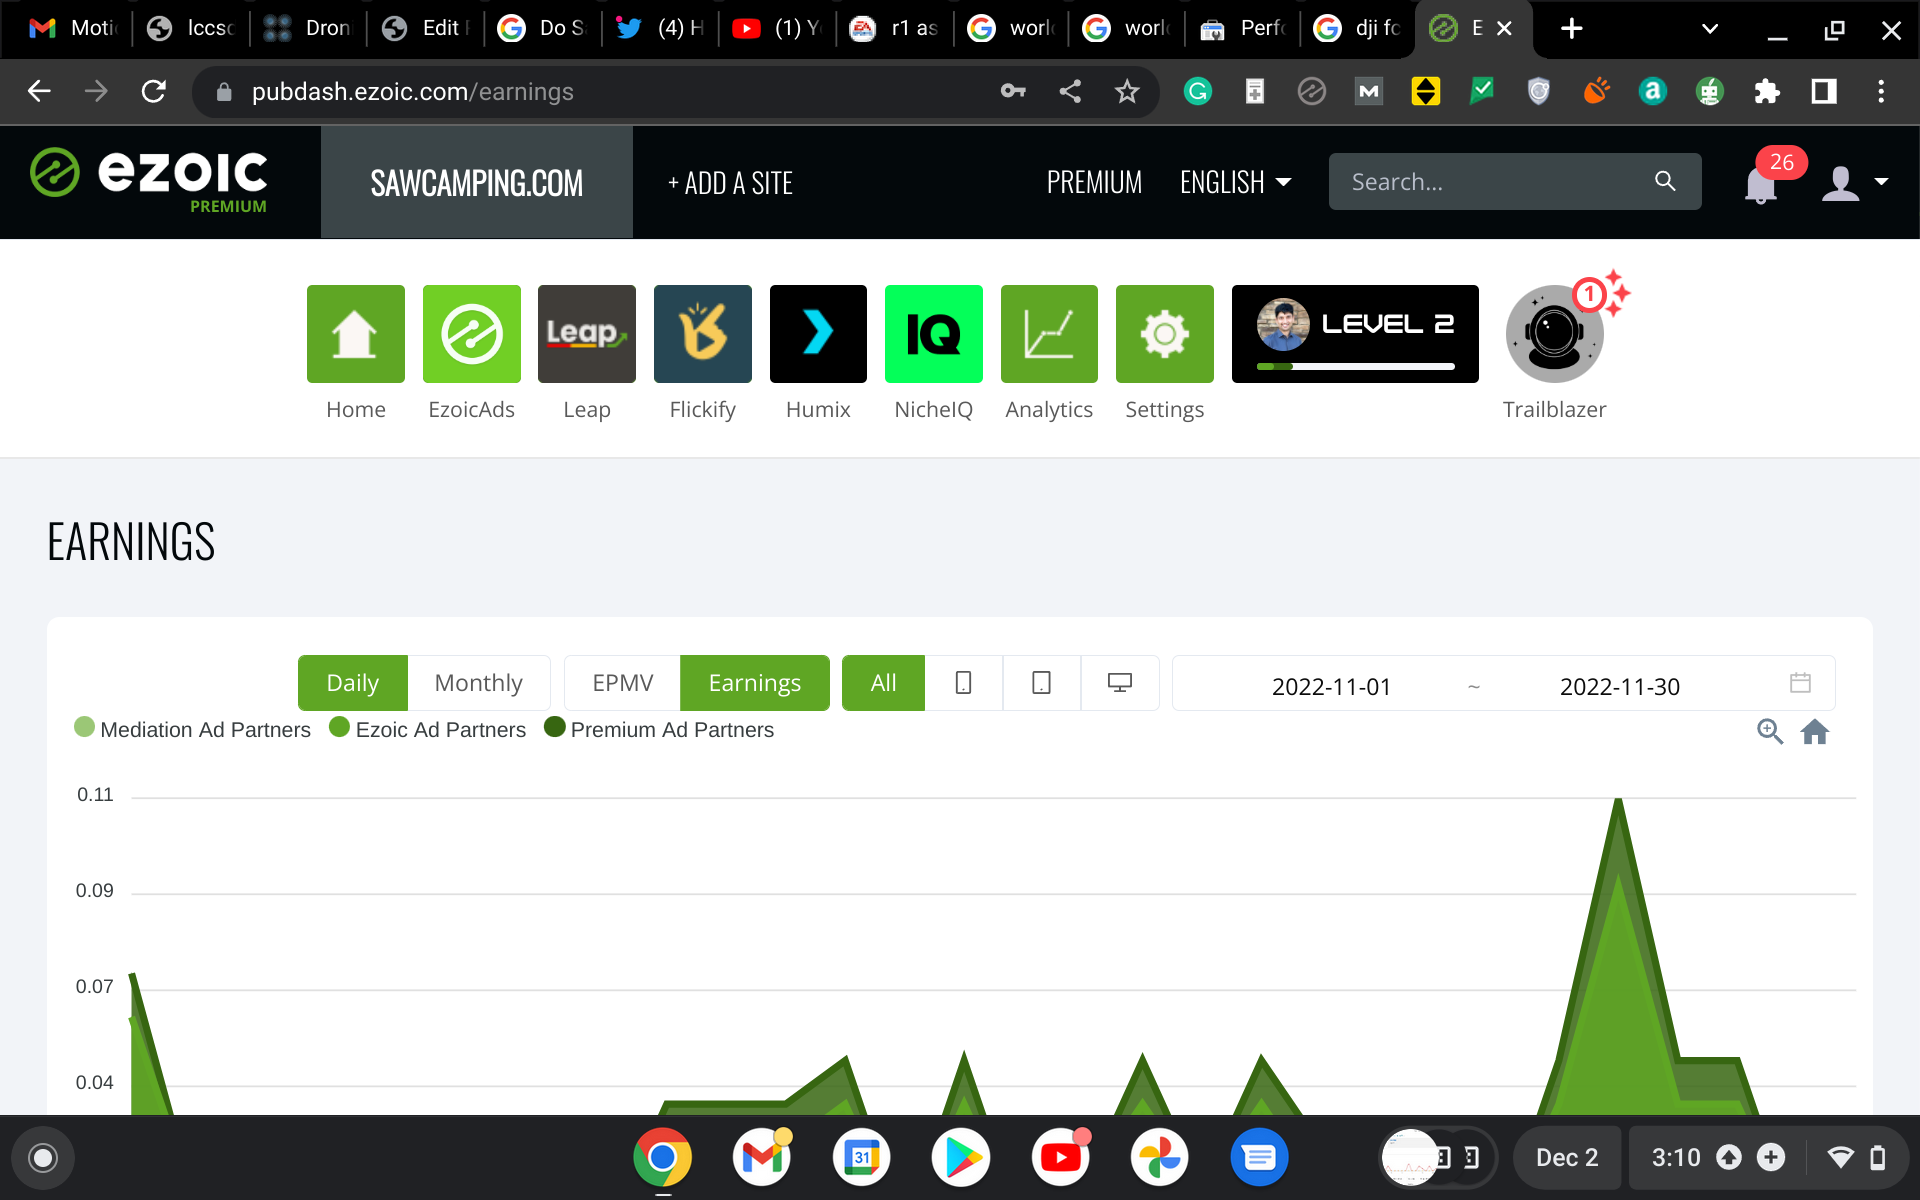The width and height of the screenshot is (1920, 1200).
Task: Close the active Ezoic browser tab
Action: [x=1504, y=29]
